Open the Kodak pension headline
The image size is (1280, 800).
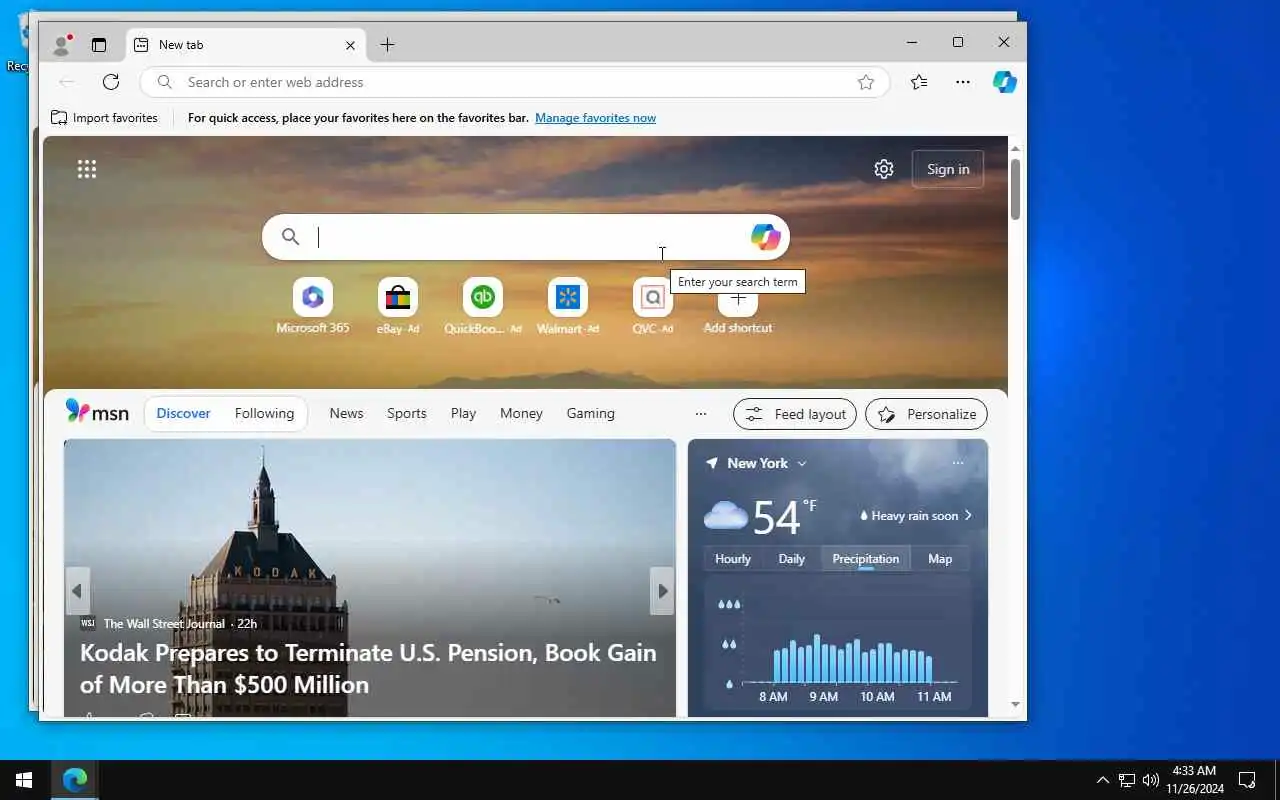368,668
